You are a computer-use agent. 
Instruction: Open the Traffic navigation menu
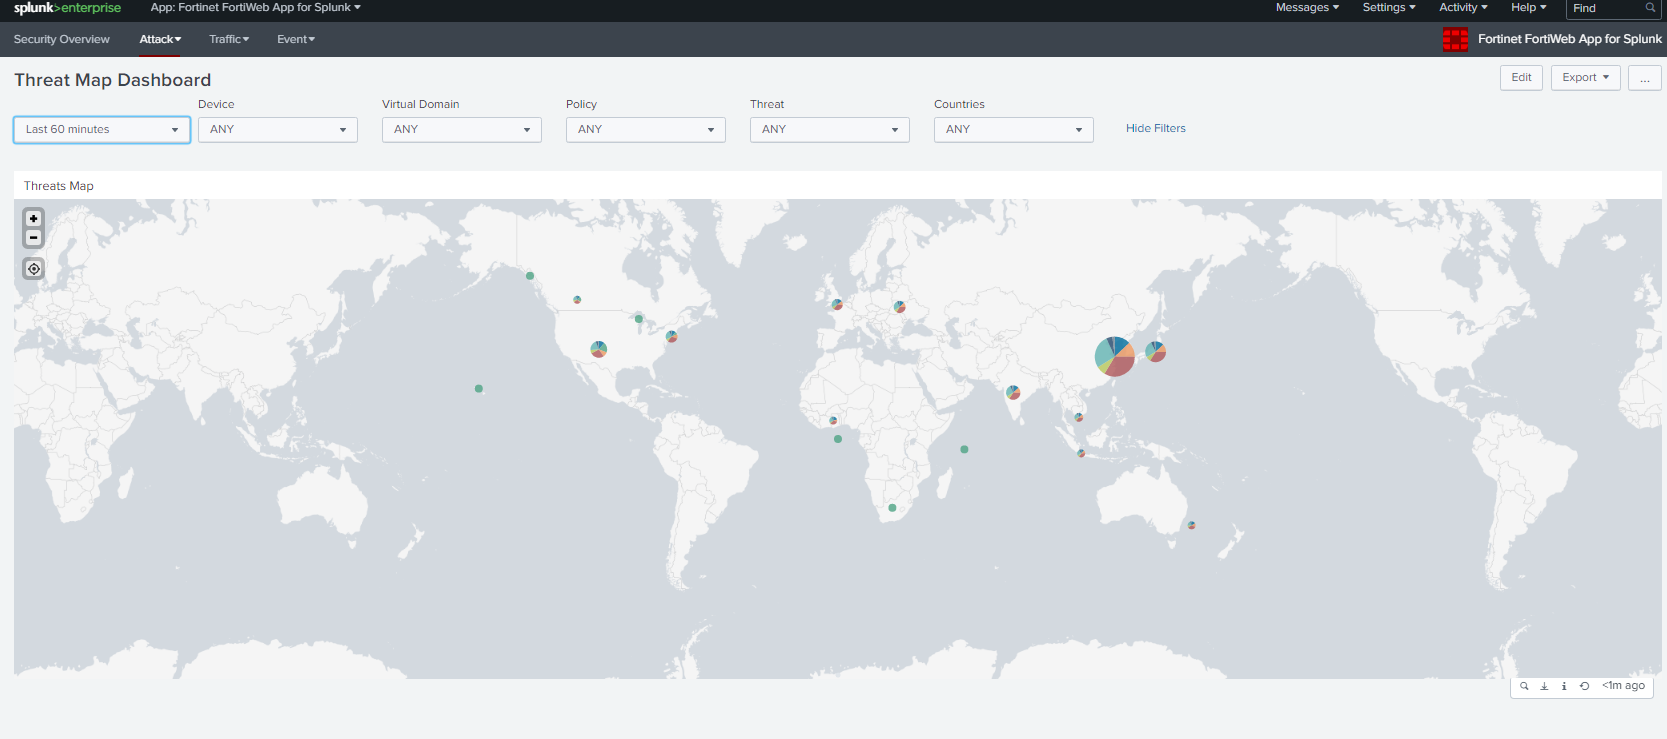click(x=229, y=39)
